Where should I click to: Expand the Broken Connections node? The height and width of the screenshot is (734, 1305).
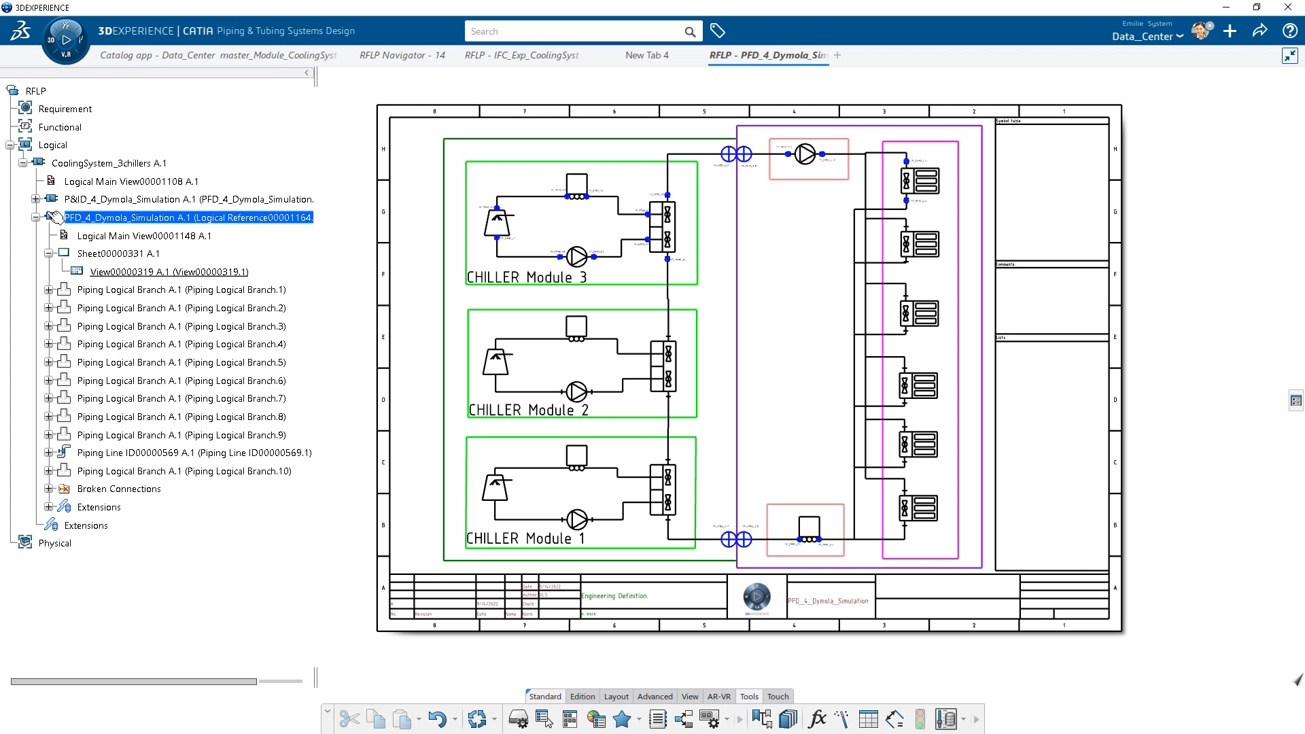point(49,489)
